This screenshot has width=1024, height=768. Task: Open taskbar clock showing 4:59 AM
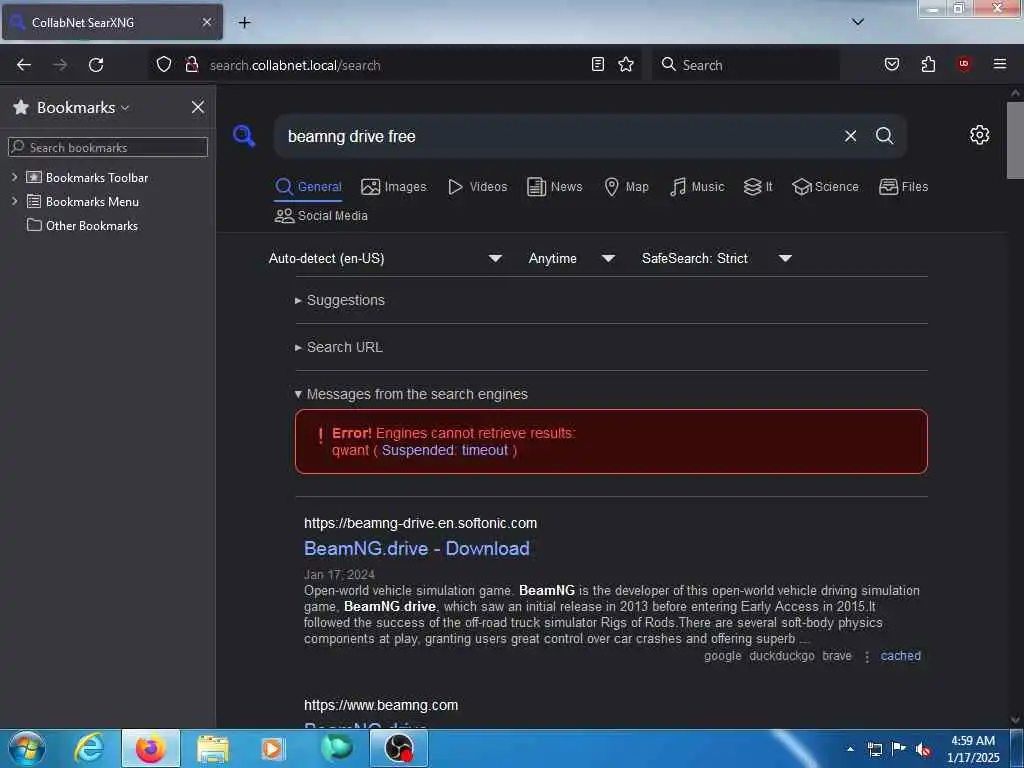[x=973, y=749]
